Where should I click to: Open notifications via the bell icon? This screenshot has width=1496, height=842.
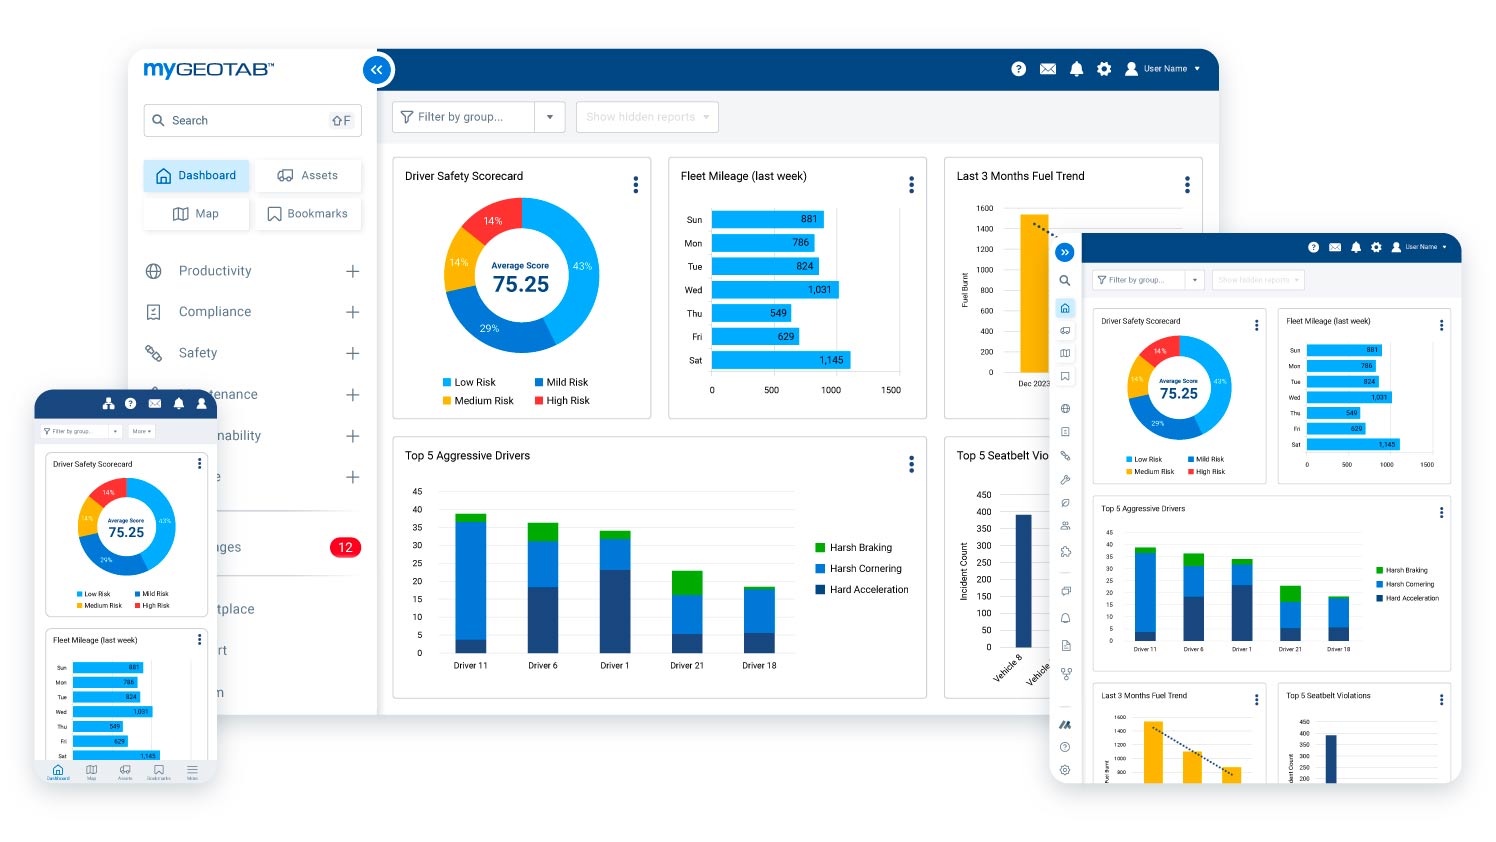point(1075,68)
